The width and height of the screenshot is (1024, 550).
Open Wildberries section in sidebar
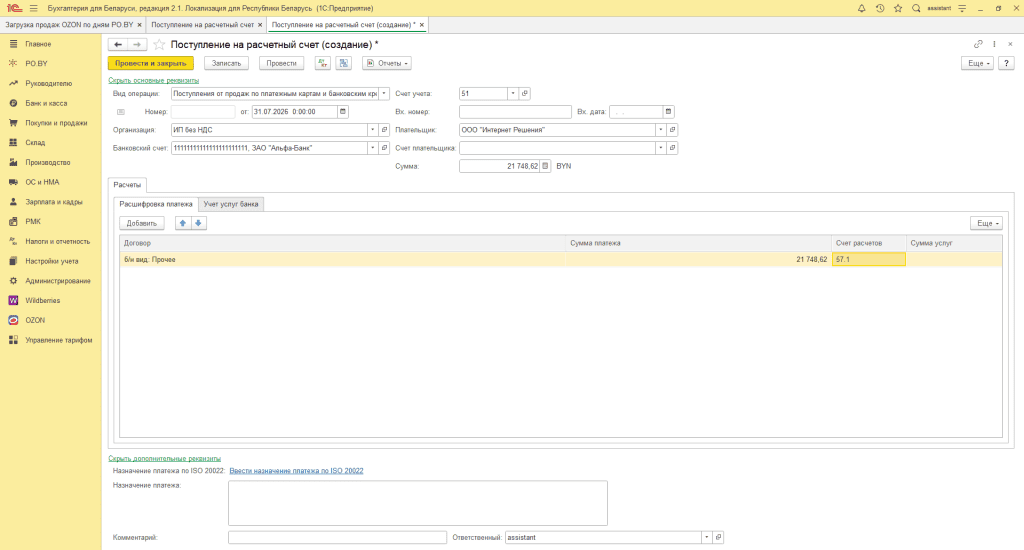pos(42,300)
